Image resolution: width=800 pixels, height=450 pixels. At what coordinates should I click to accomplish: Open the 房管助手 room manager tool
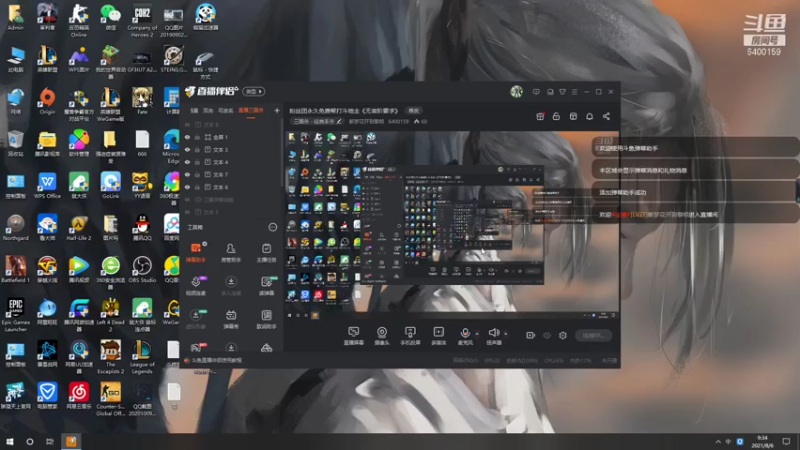[231, 252]
